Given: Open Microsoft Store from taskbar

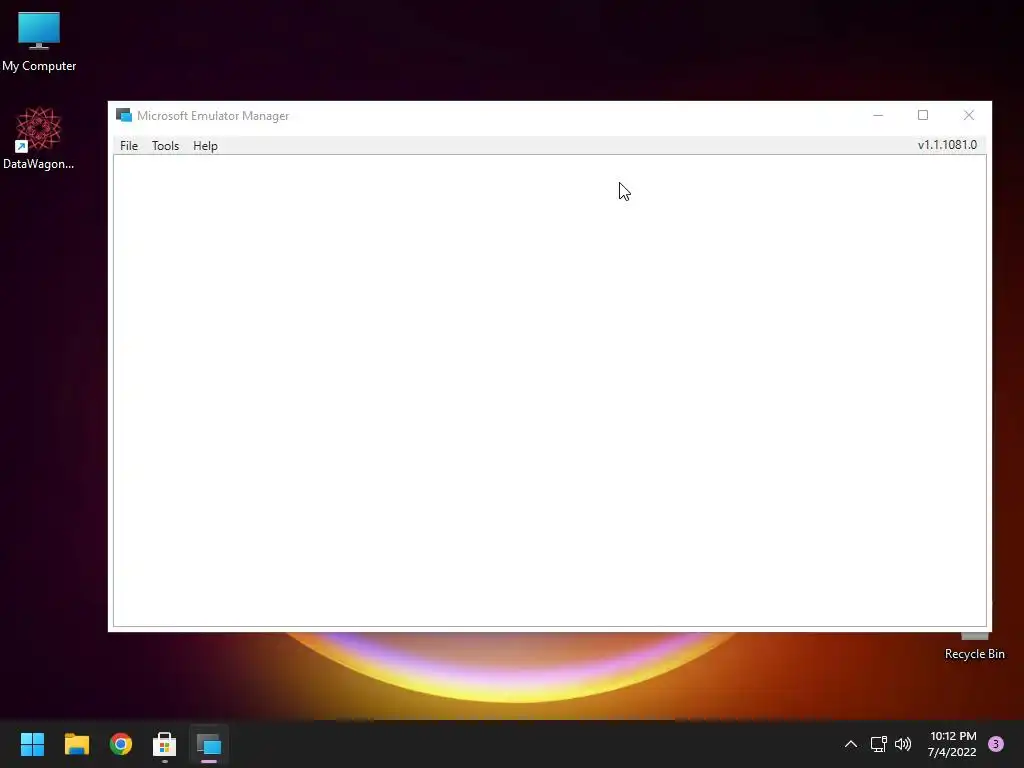Looking at the screenshot, I should click(165, 744).
